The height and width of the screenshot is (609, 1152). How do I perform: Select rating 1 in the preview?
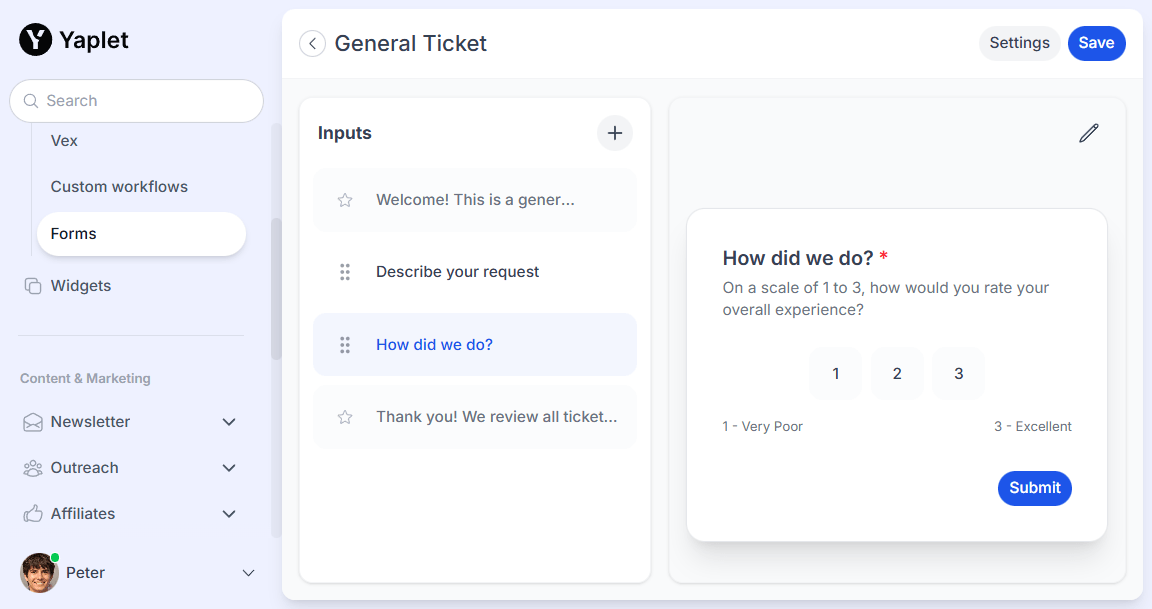click(836, 374)
